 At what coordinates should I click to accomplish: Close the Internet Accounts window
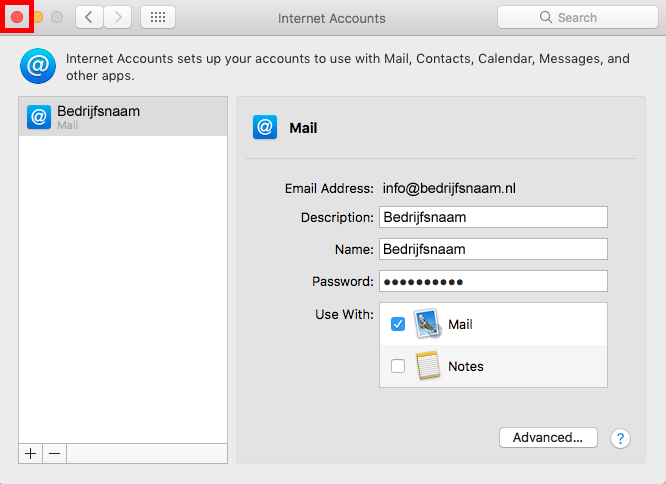coord(17,17)
